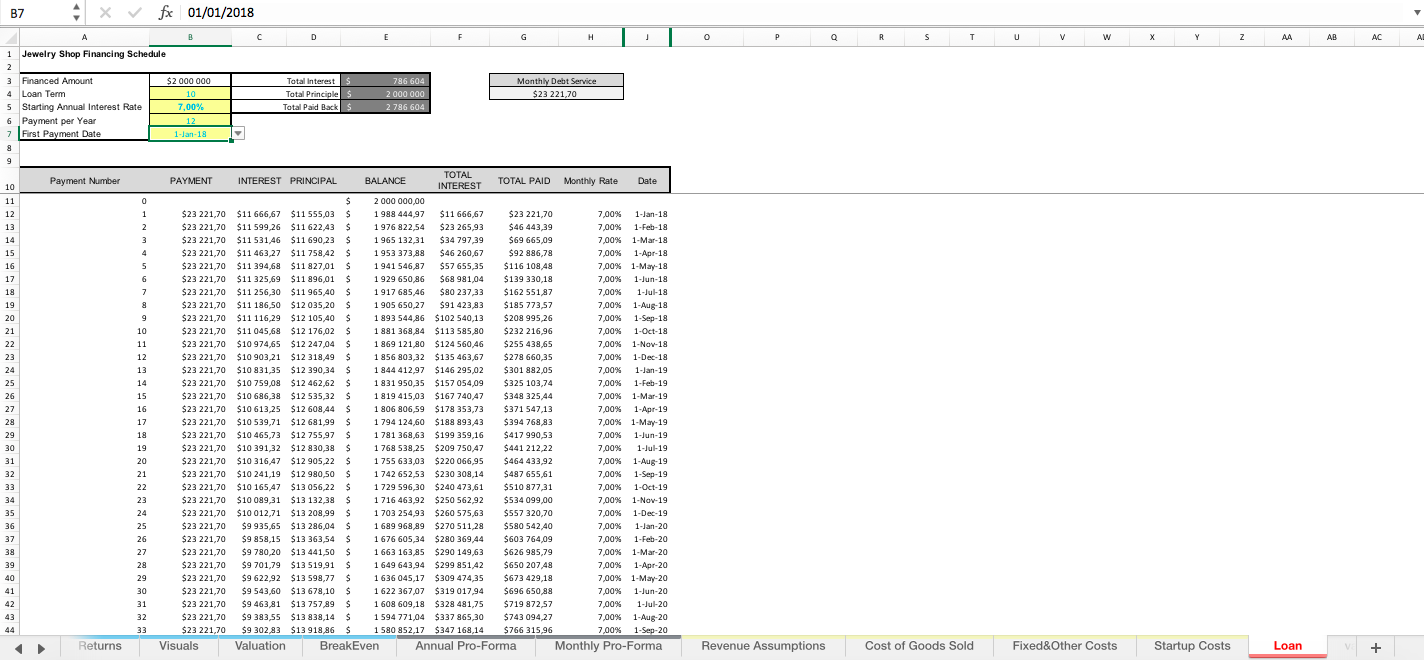This screenshot has width=1424, height=660.
Task: Select column H by clicking its header
Action: point(590,36)
